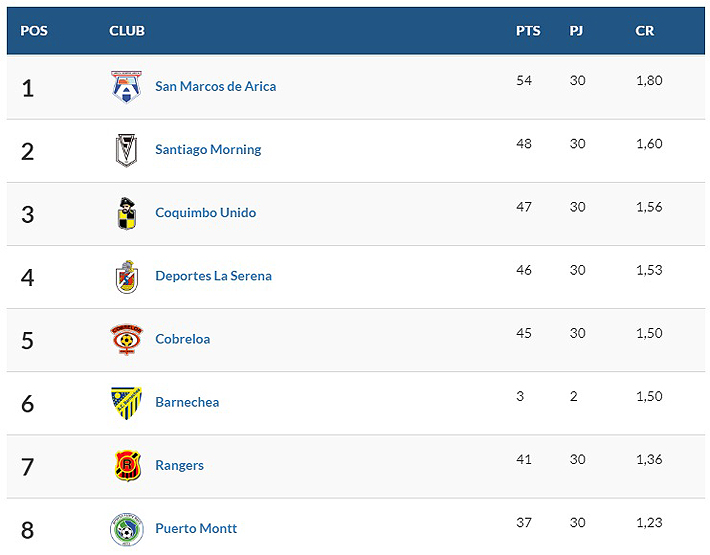The image size is (710, 555).
Task: Click the CR column header
Action: click(x=645, y=31)
